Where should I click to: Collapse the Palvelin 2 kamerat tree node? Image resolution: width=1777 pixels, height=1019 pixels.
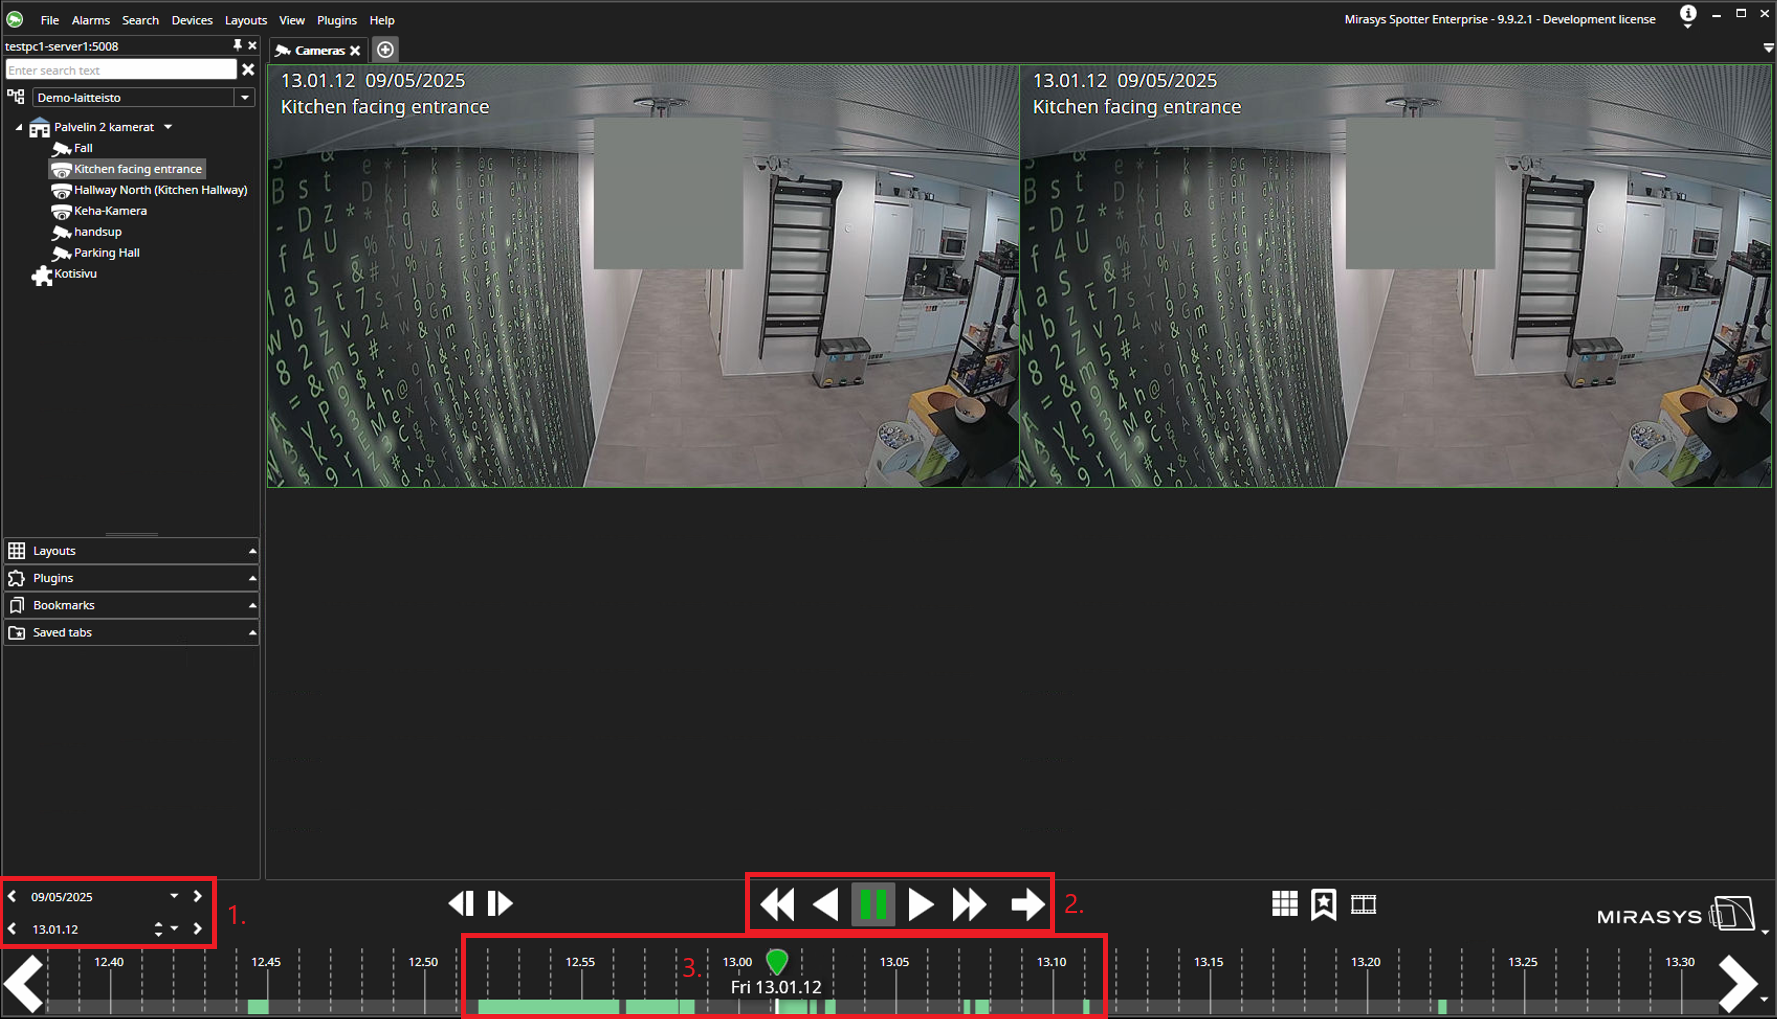point(18,127)
